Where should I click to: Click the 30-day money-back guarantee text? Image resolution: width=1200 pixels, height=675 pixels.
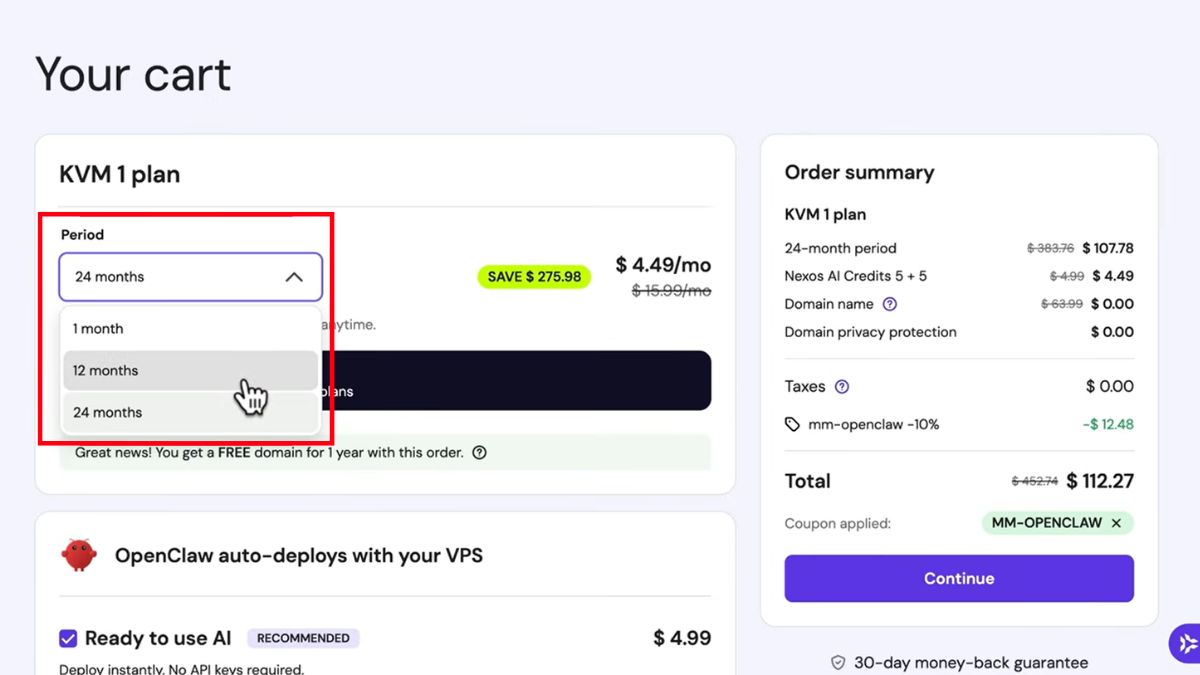[970, 662]
